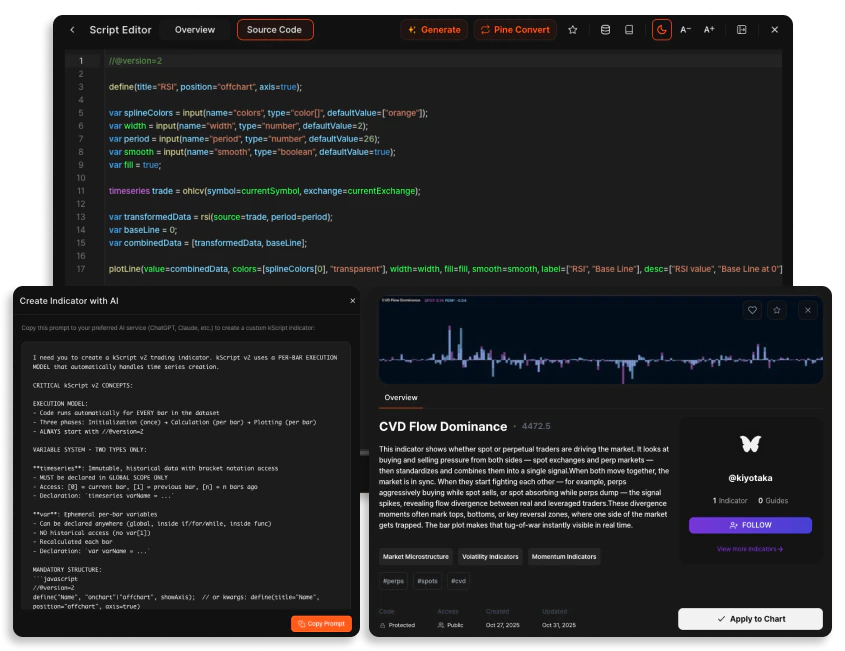The height and width of the screenshot is (651, 845).
Task: Click the Generate button
Action: (434, 30)
